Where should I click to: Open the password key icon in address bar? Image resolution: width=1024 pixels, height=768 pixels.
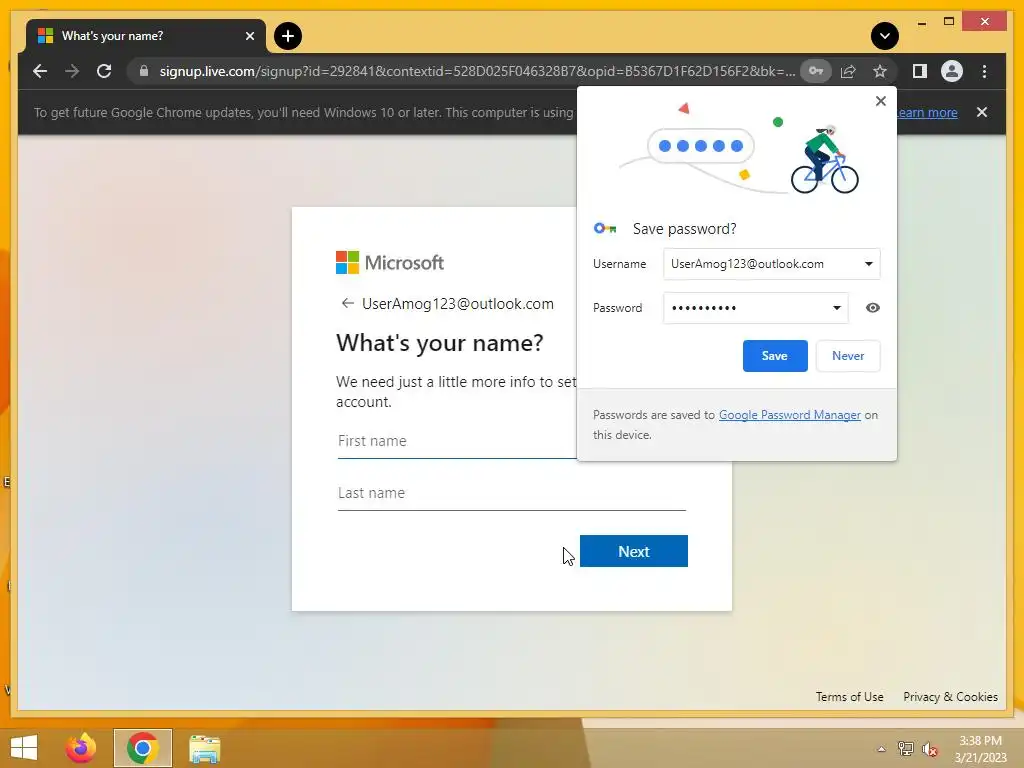pos(816,71)
